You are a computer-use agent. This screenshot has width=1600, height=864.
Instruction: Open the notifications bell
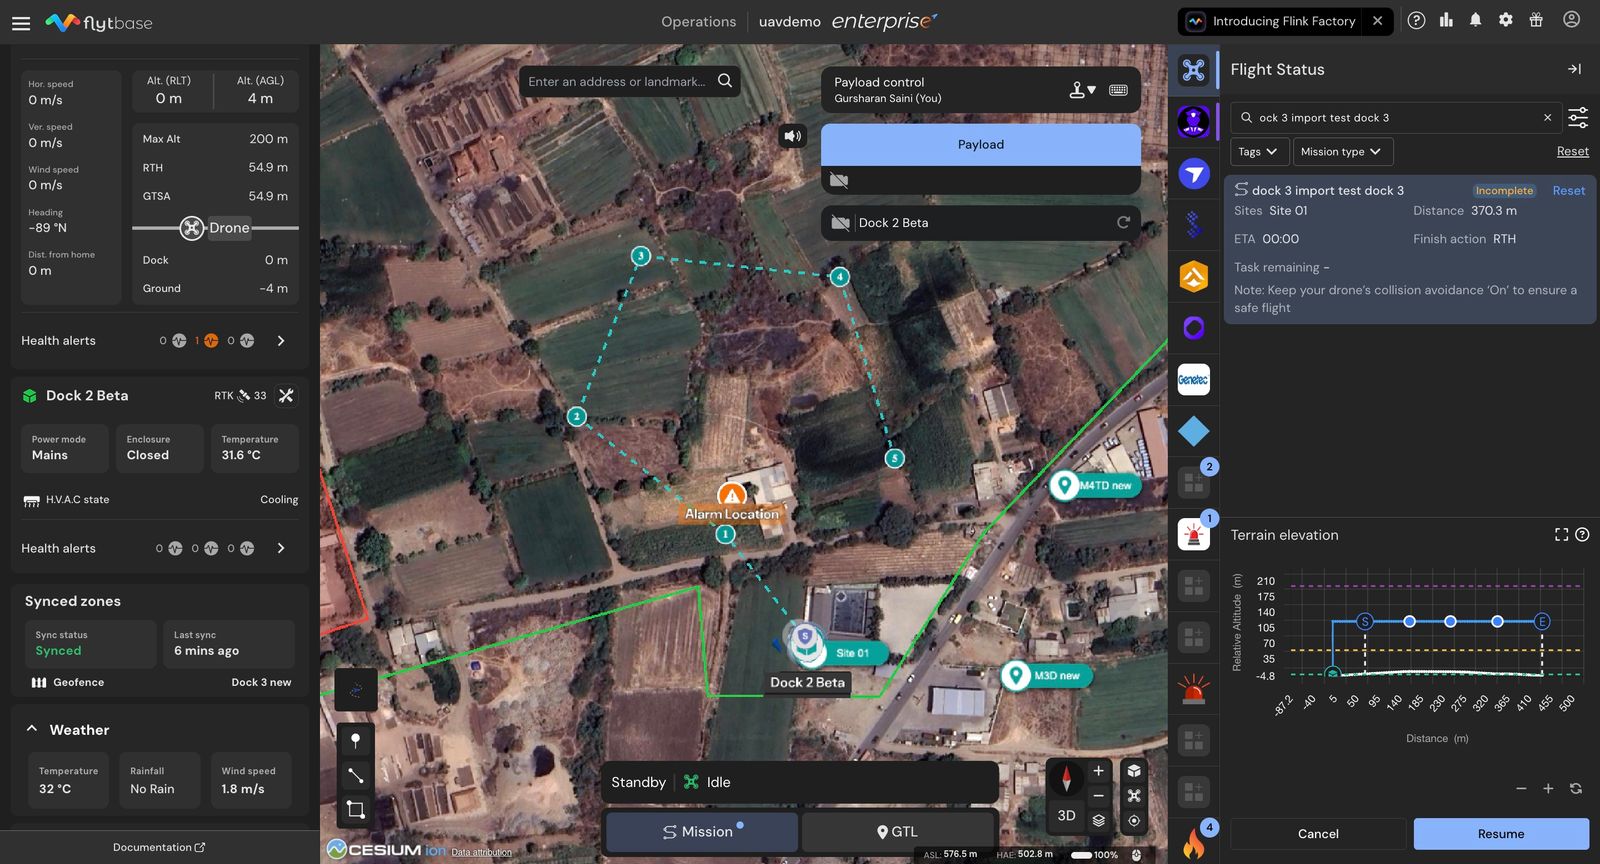coord(1475,20)
